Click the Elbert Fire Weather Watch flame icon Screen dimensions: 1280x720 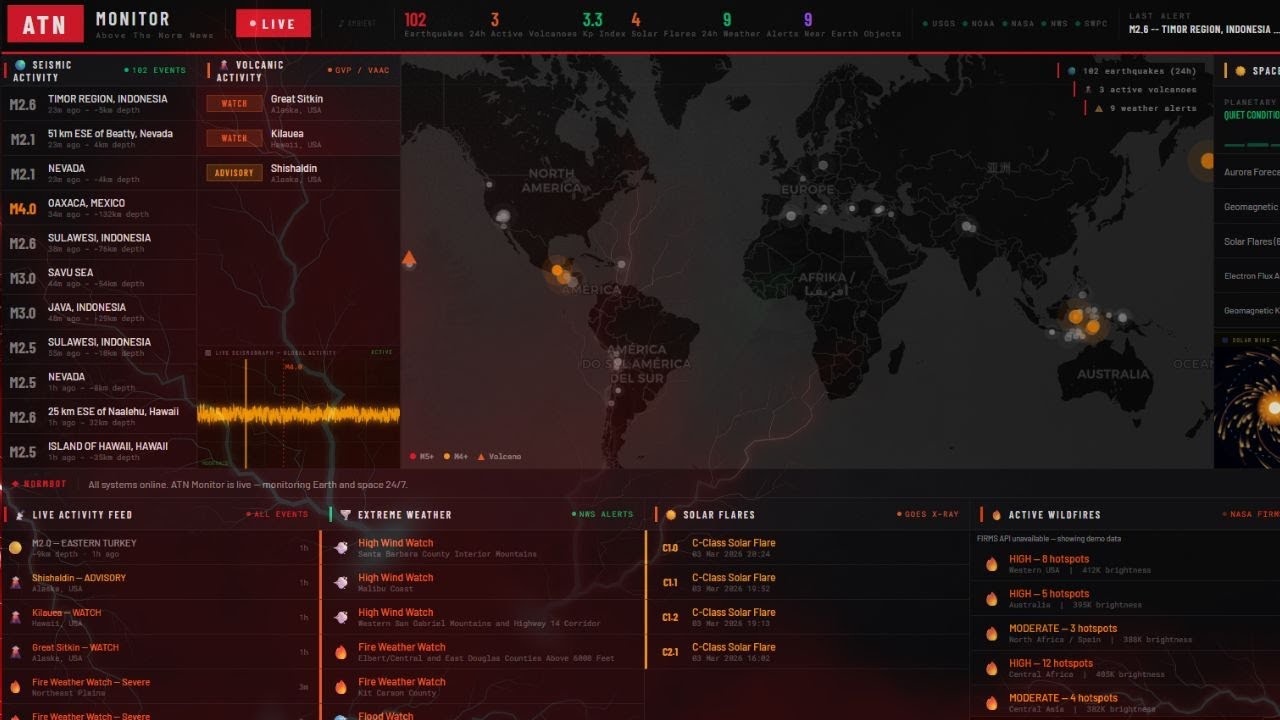[x=341, y=652]
